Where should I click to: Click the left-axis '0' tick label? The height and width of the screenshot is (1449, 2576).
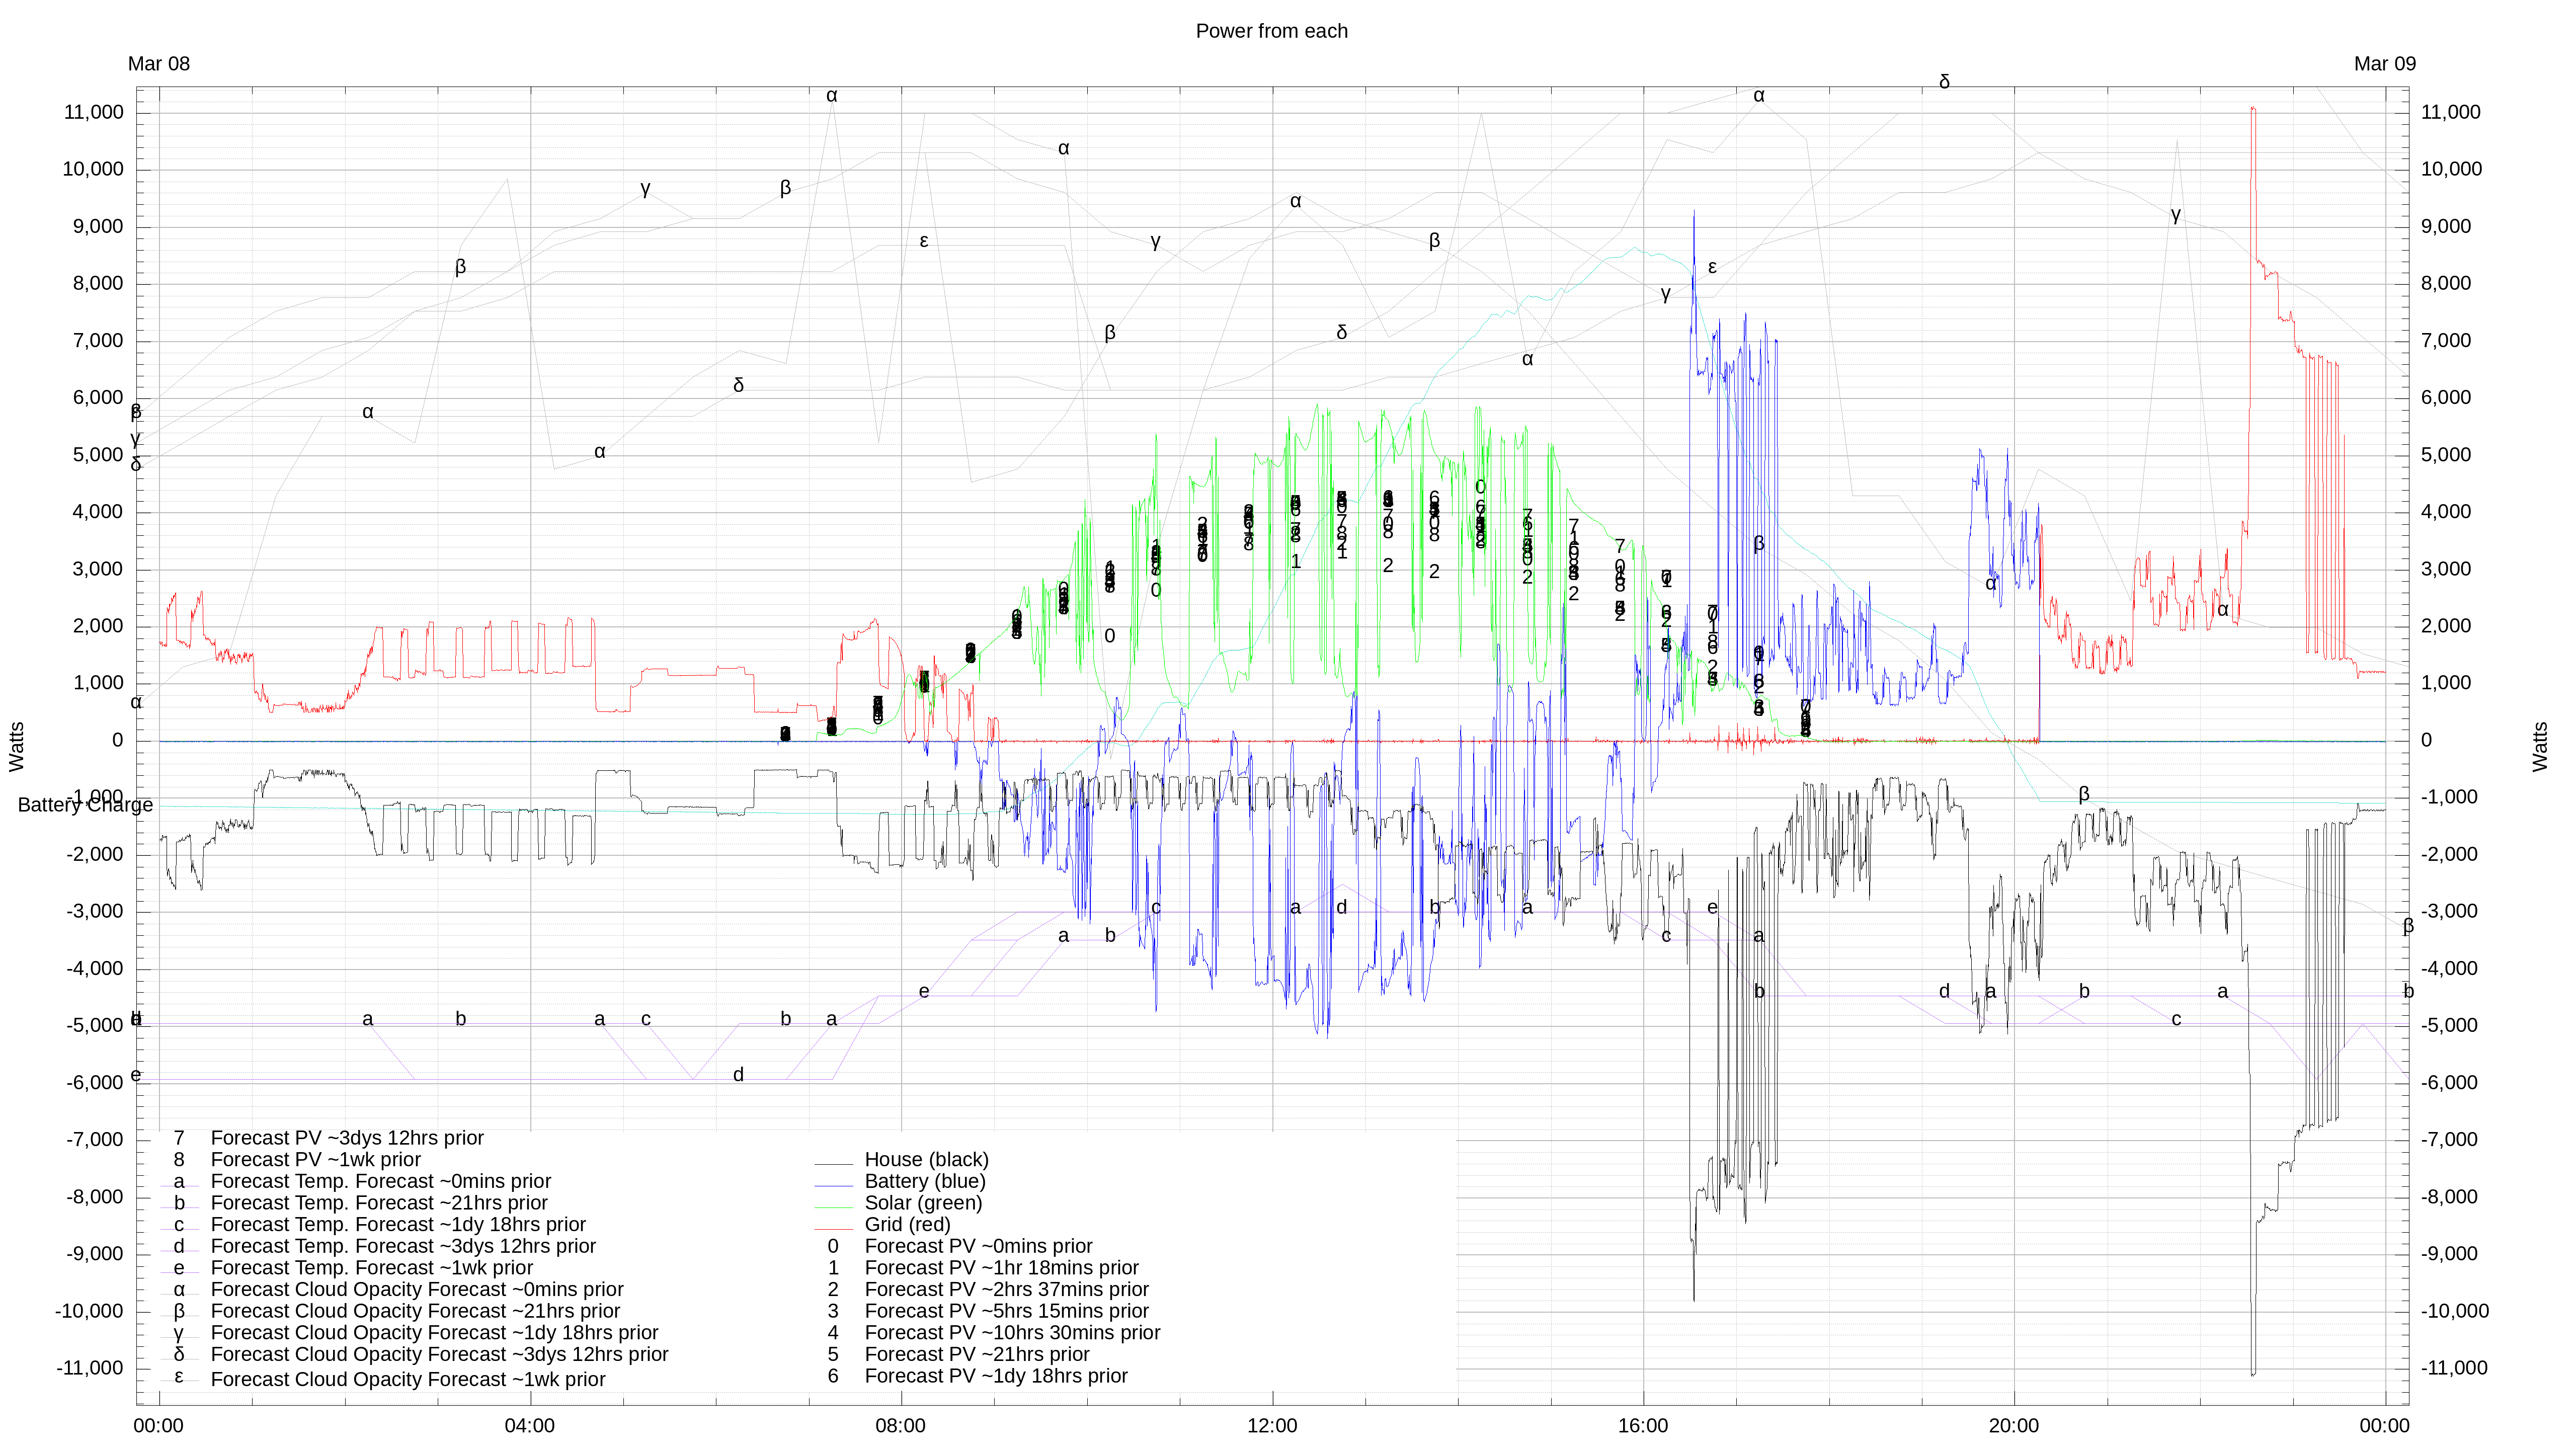pyautogui.click(x=118, y=740)
